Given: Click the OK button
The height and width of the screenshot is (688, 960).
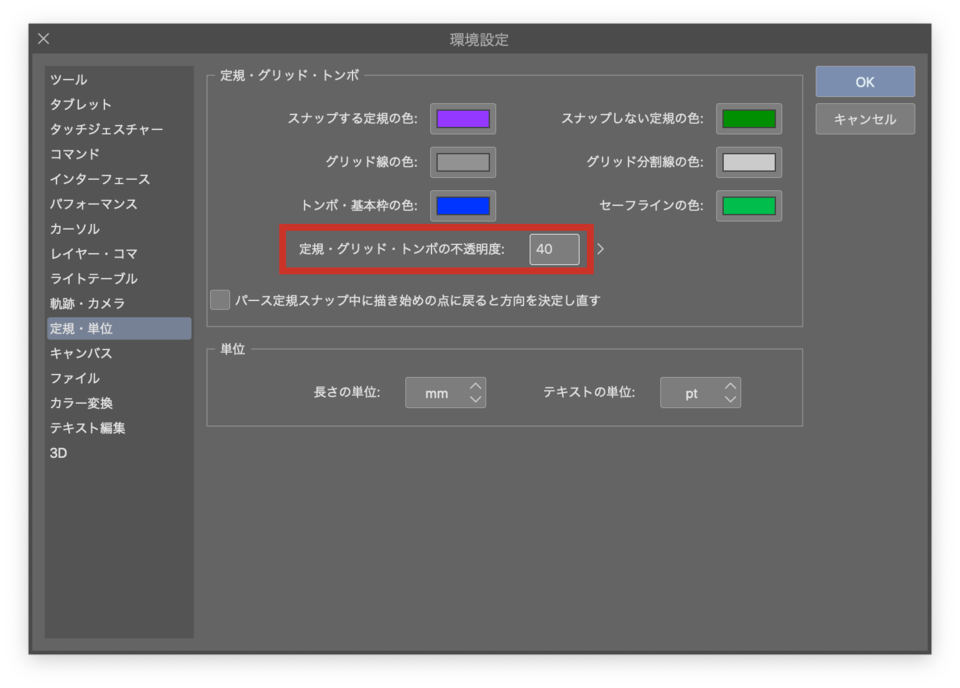Looking at the screenshot, I should click(865, 82).
